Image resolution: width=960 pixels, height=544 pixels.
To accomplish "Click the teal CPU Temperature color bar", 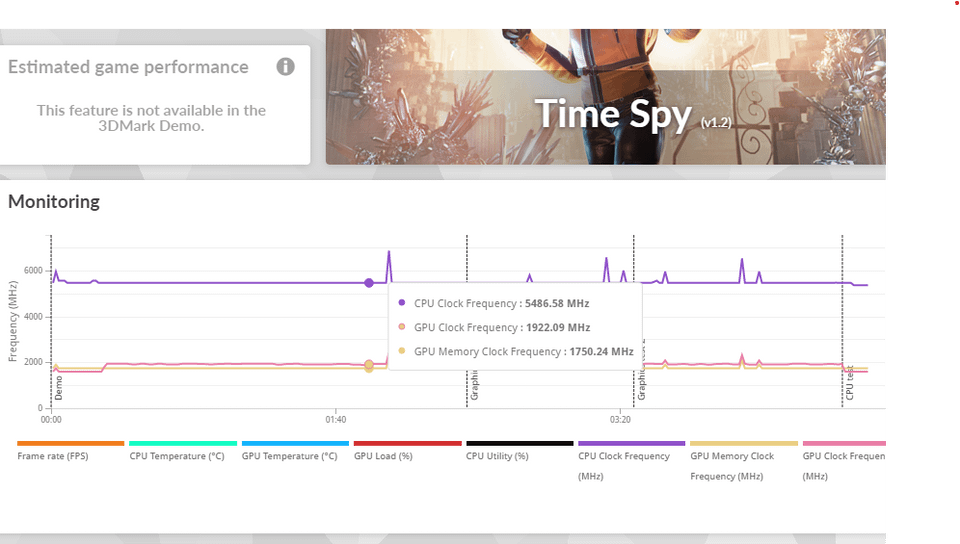I will [x=183, y=443].
